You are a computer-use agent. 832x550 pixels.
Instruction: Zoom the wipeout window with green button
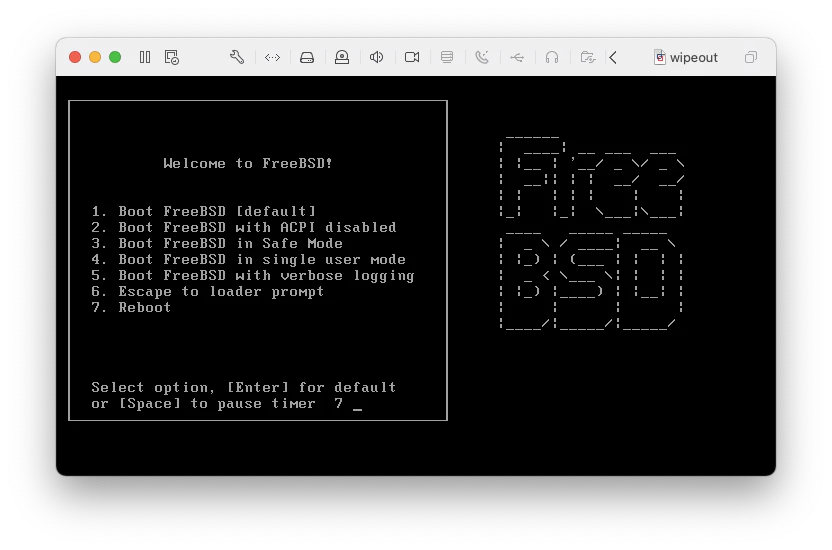[x=115, y=57]
